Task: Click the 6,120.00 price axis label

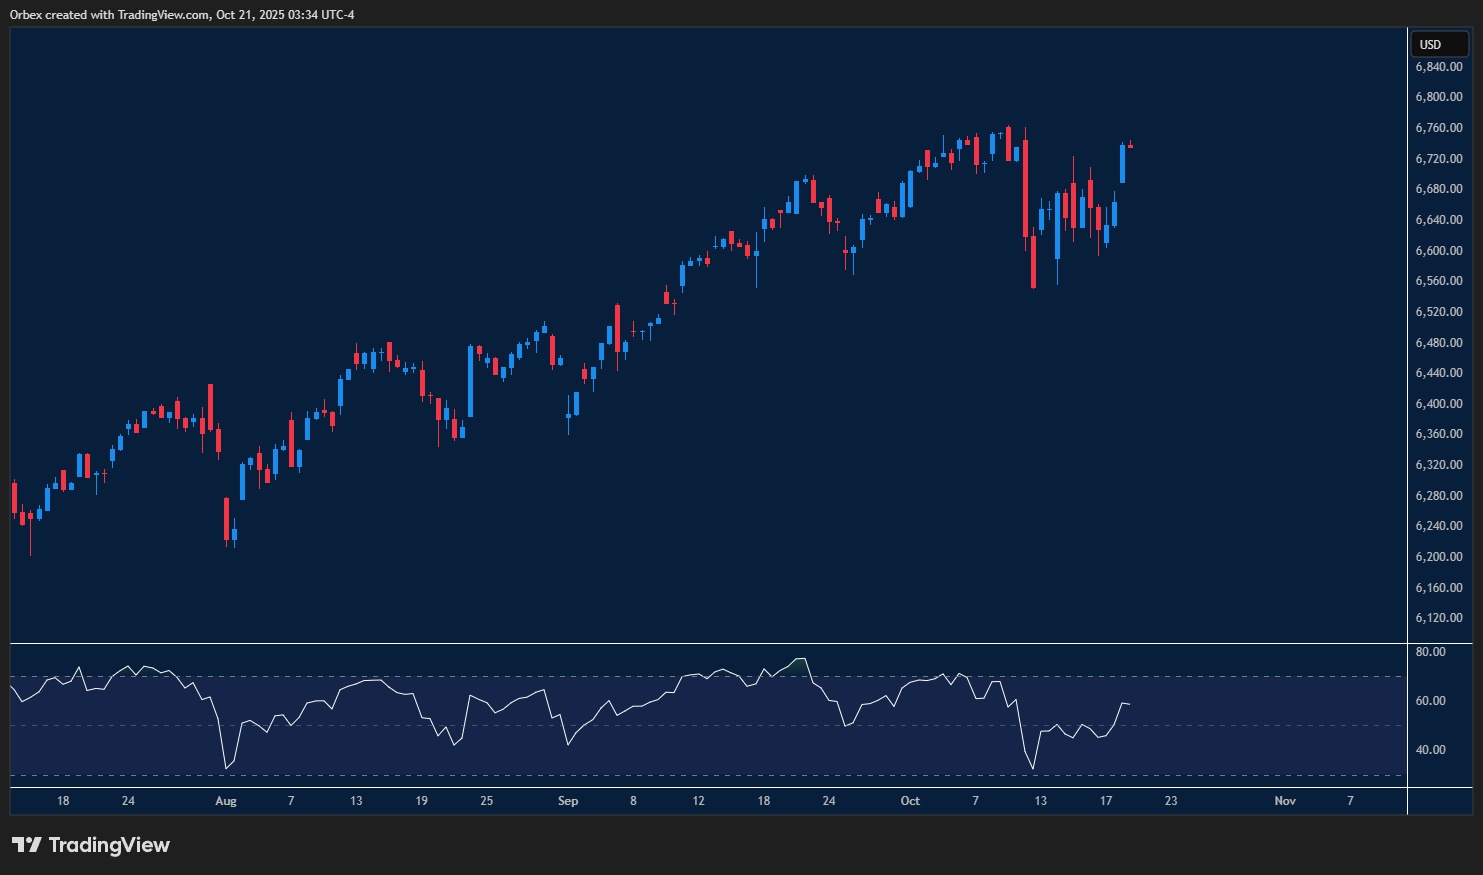Action: click(1438, 618)
